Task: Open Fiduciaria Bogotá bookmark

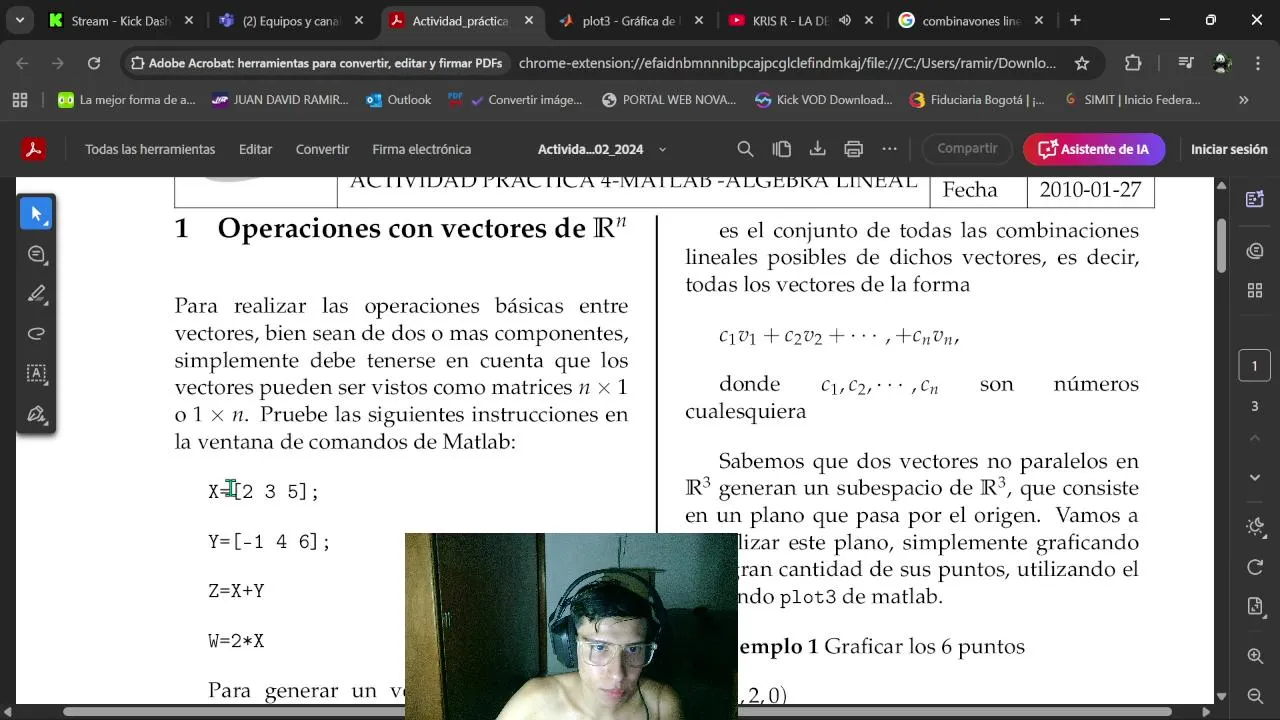Action: 977,100
